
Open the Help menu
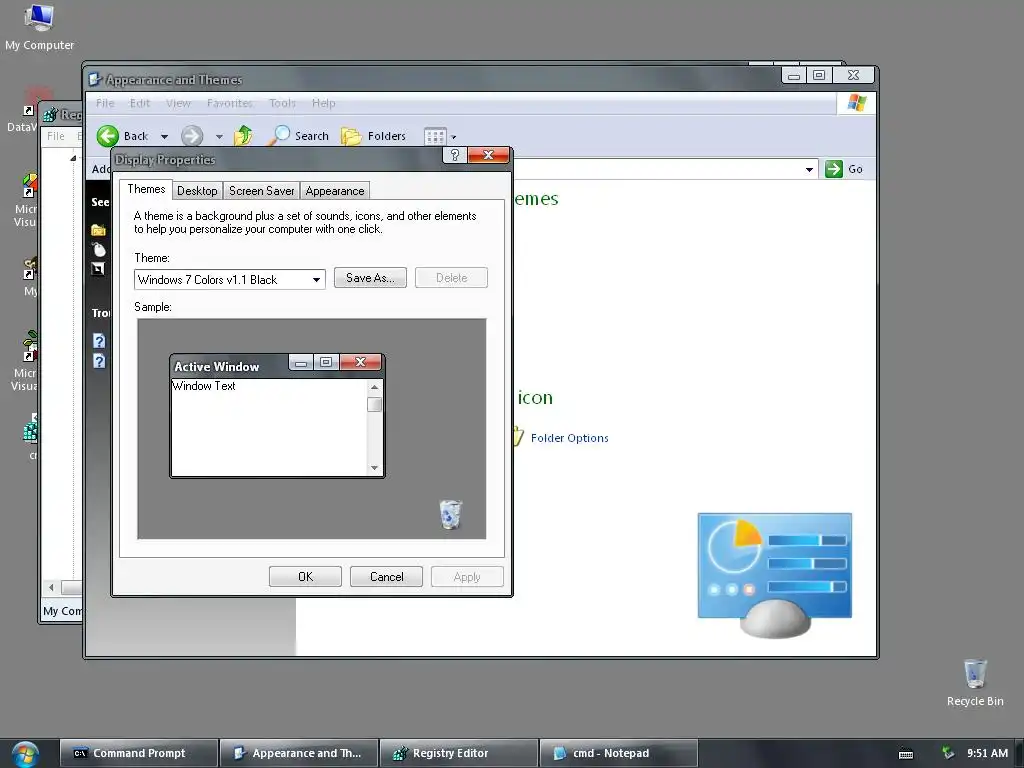[x=323, y=103]
